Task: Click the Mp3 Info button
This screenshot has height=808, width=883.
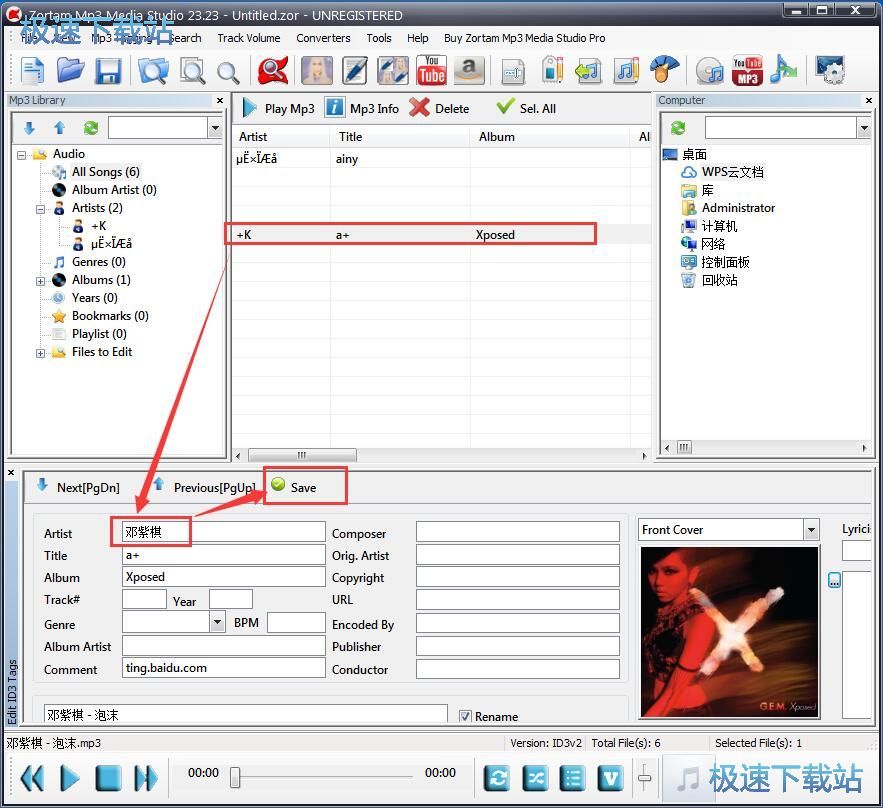Action: coord(362,108)
